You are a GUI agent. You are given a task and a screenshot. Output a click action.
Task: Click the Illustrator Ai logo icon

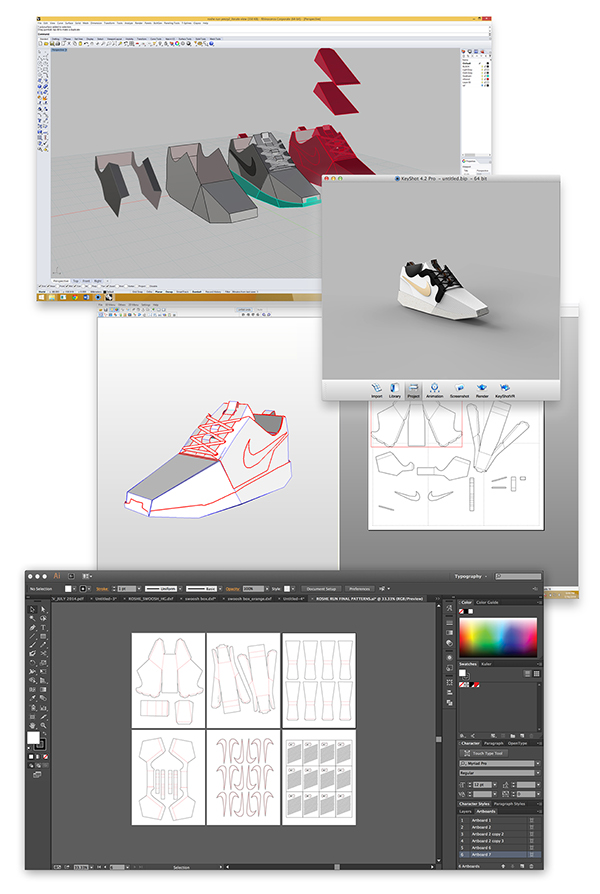click(58, 576)
